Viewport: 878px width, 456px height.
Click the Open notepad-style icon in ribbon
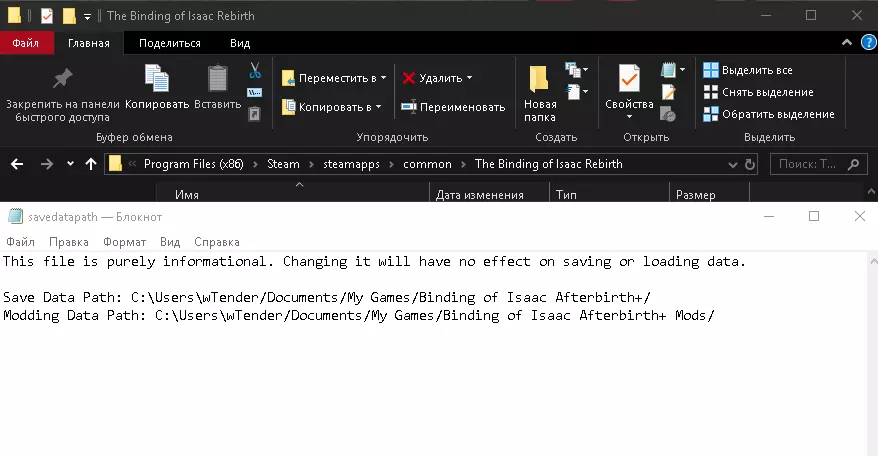(668, 70)
